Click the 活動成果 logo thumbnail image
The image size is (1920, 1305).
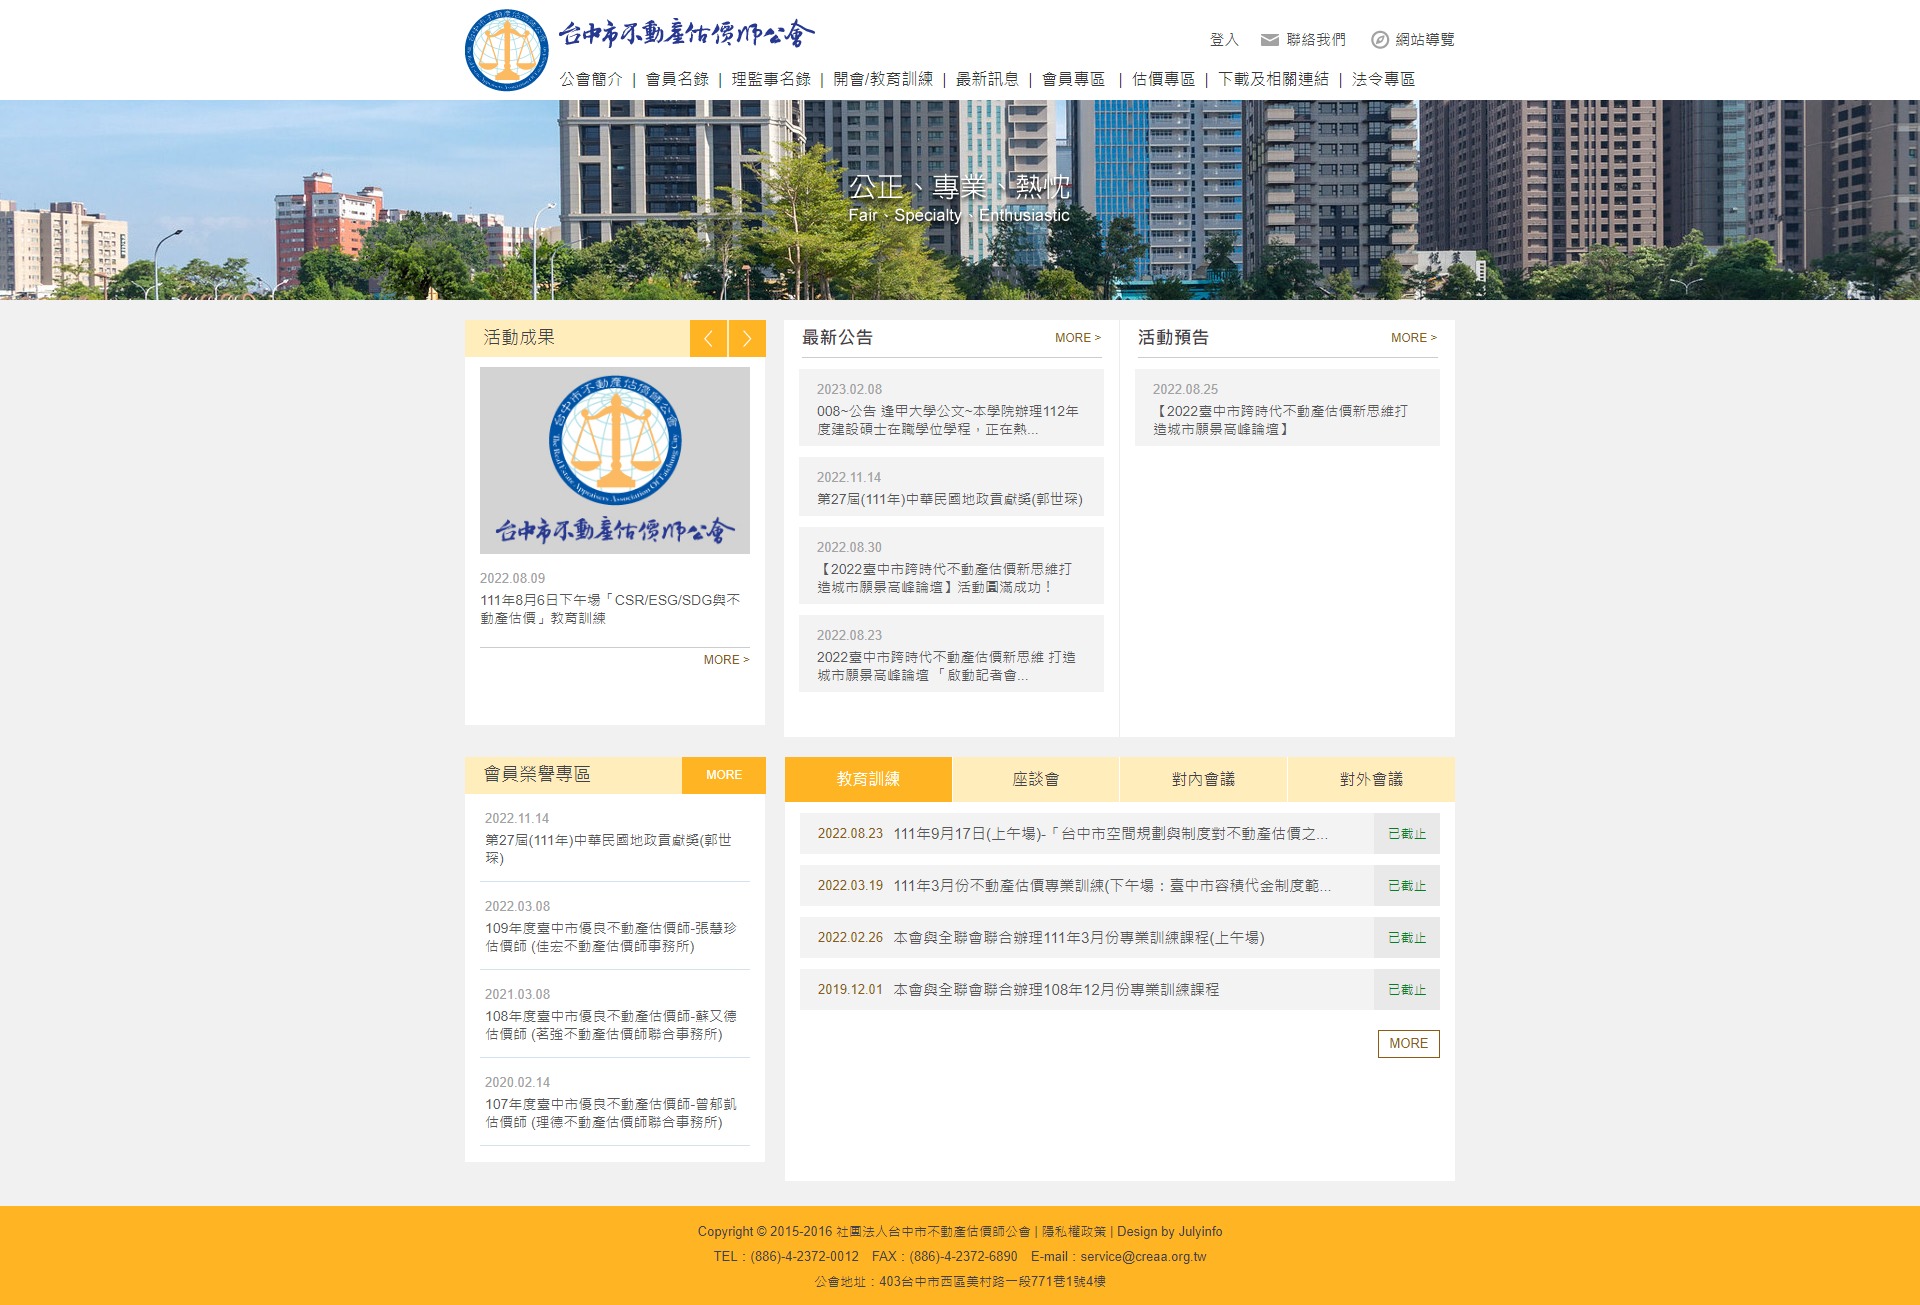tap(614, 460)
